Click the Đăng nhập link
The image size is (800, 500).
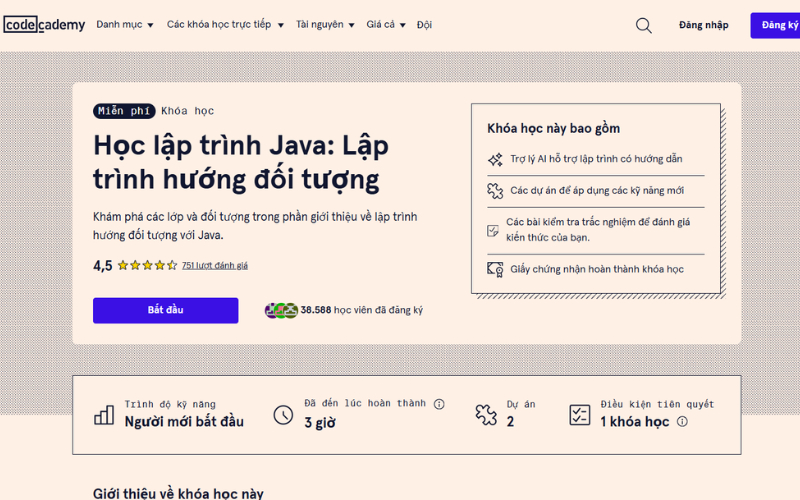(704, 25)
